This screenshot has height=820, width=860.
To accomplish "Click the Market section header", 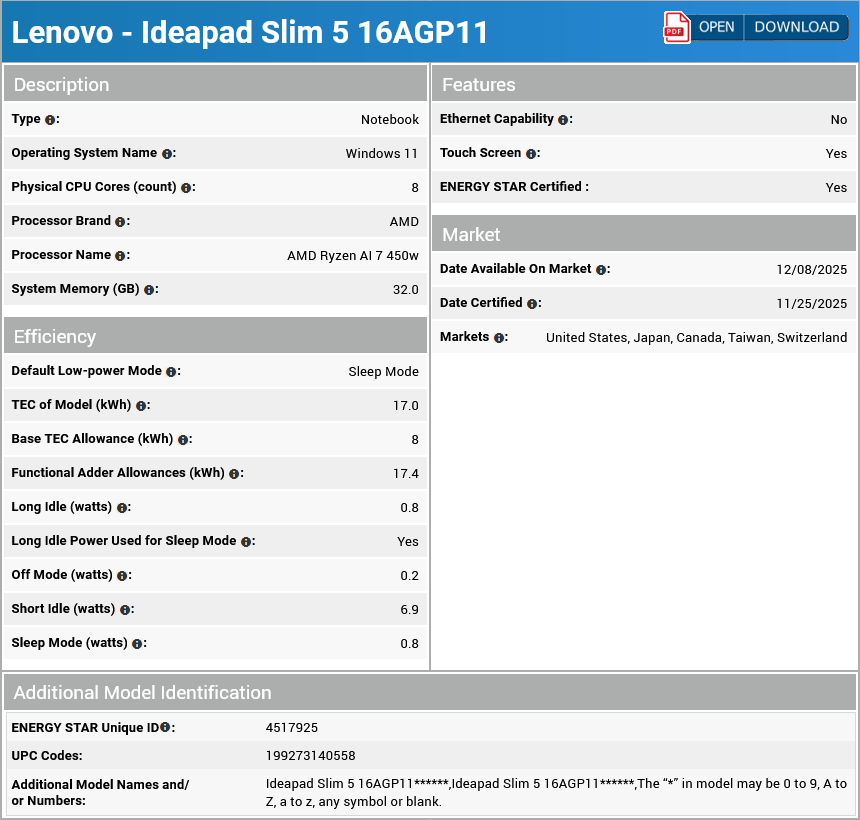I will [x=644, y=234].
